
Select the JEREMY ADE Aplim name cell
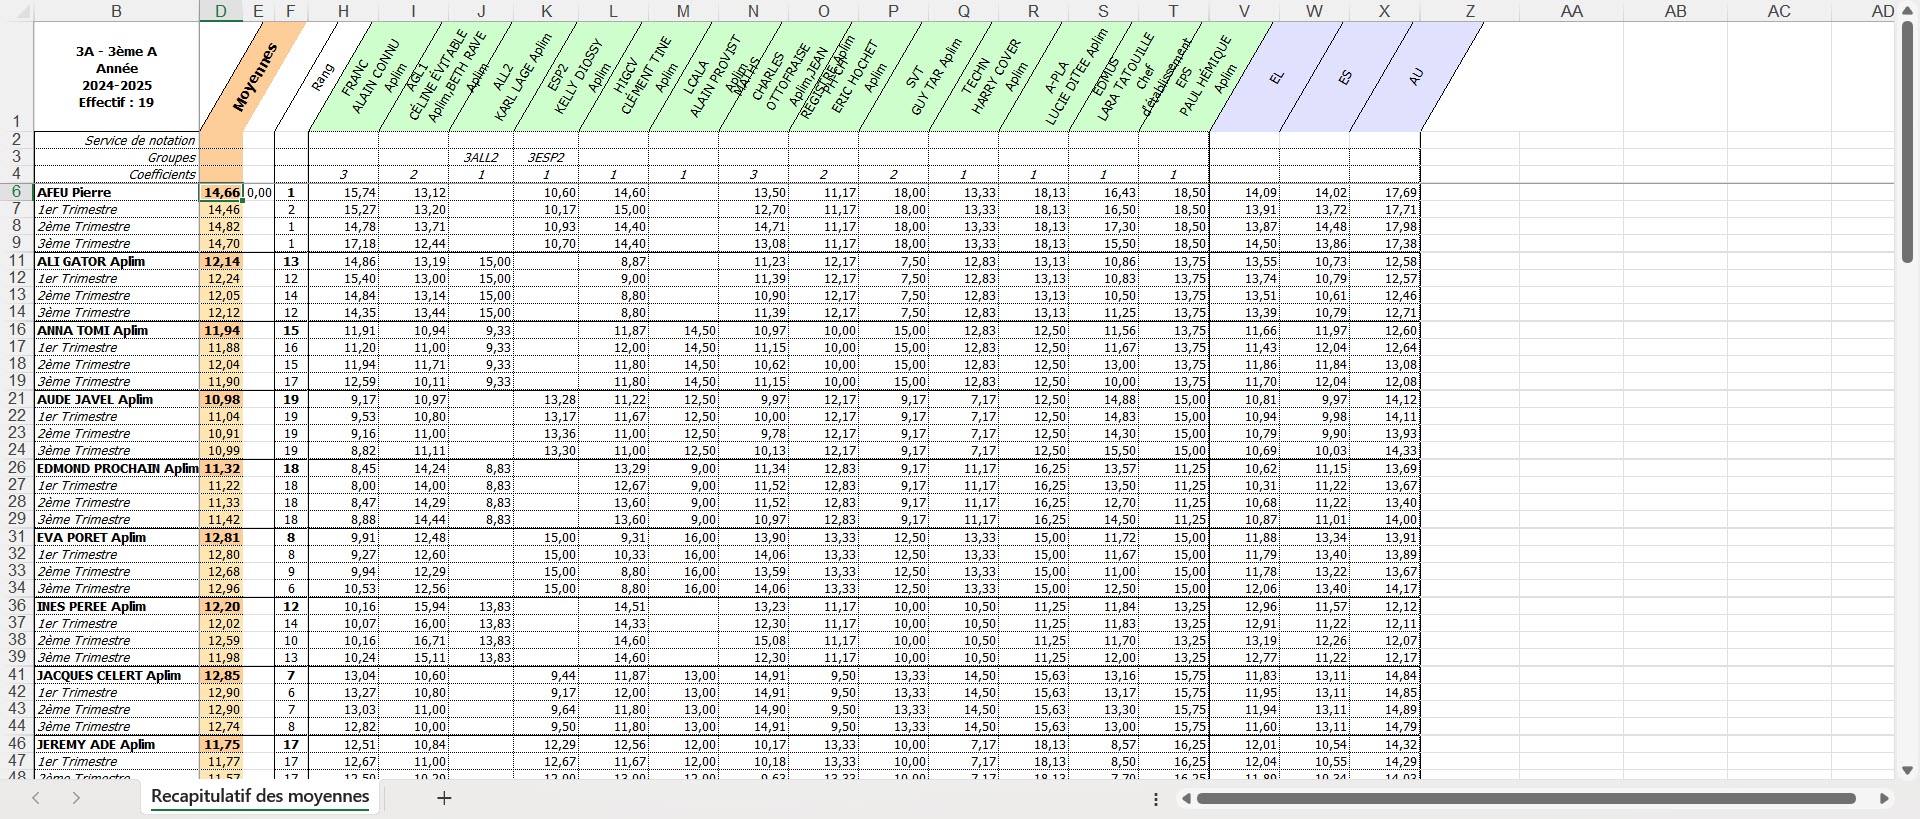117,744
